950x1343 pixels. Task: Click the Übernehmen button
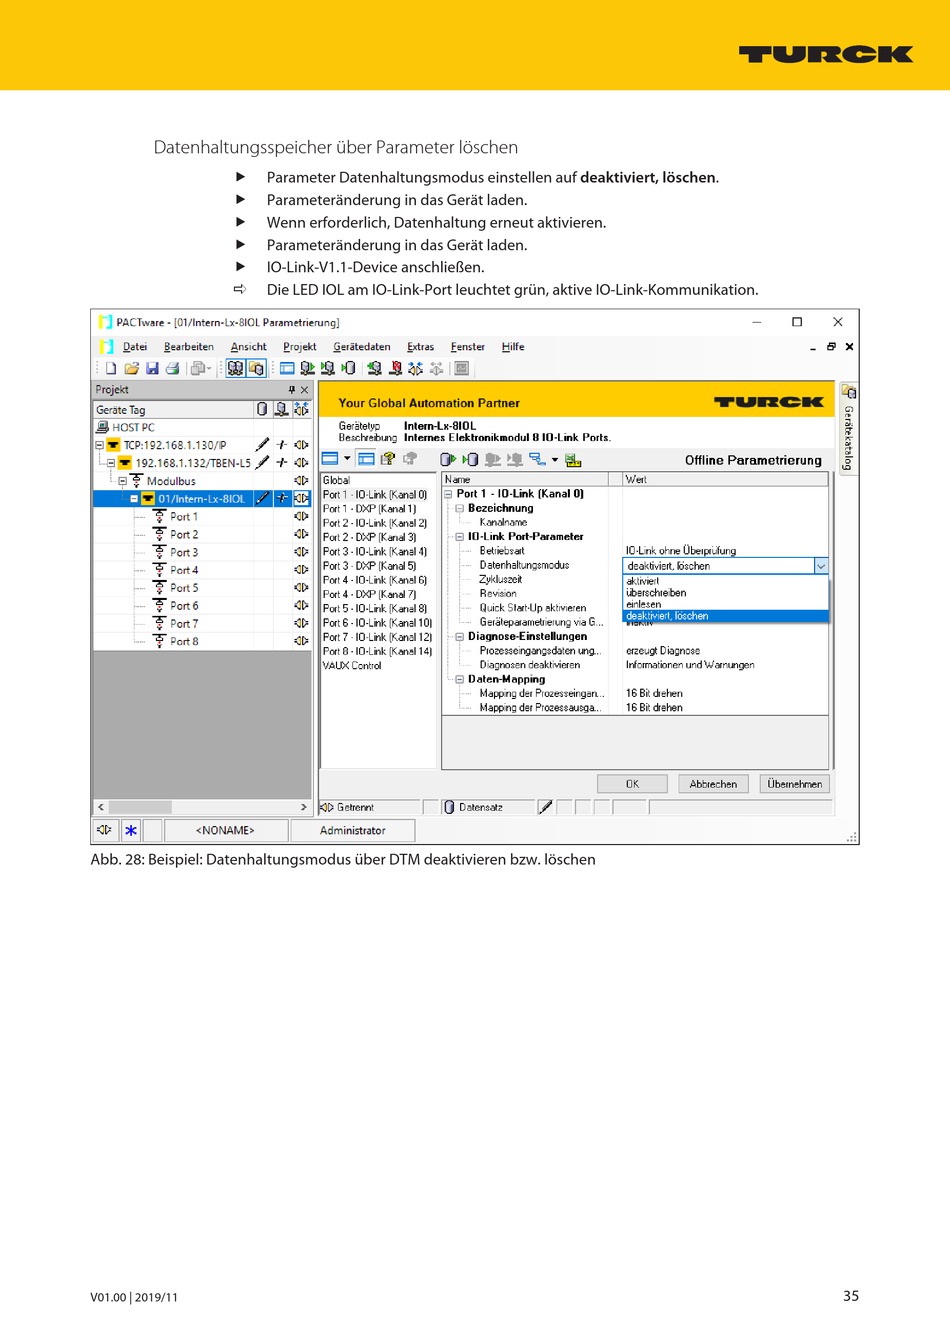794,784
